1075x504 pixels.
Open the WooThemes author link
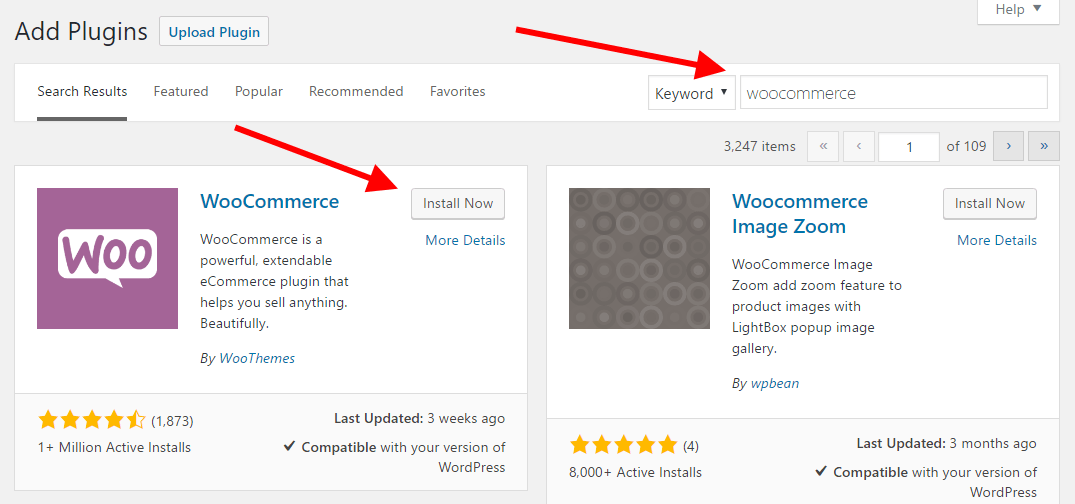pos(257,358)
